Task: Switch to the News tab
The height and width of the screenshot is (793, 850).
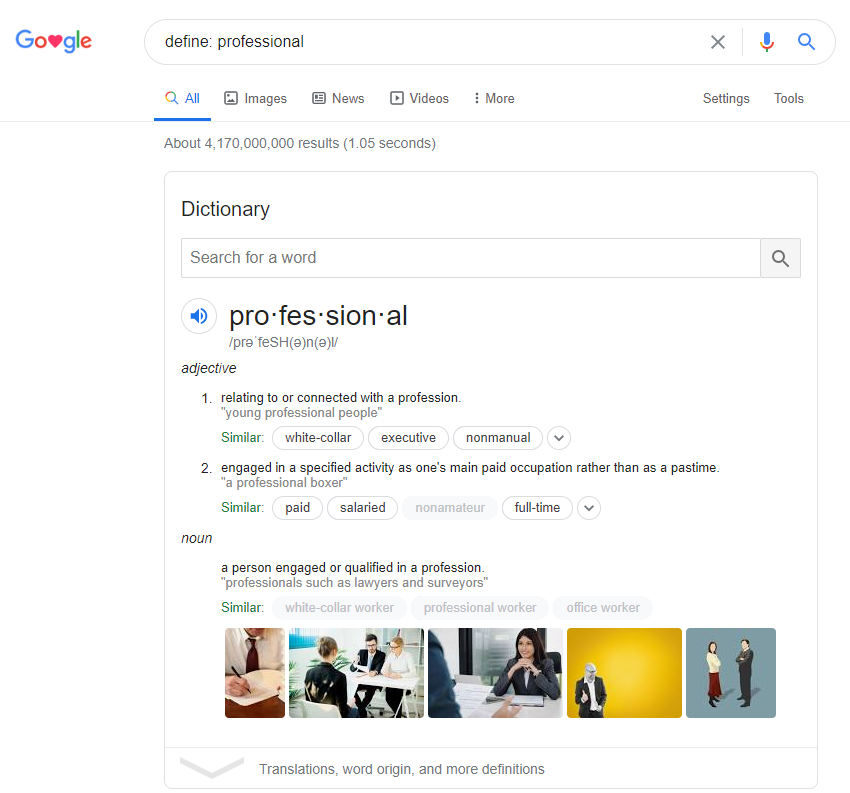Action: click(x=338, y=98)
